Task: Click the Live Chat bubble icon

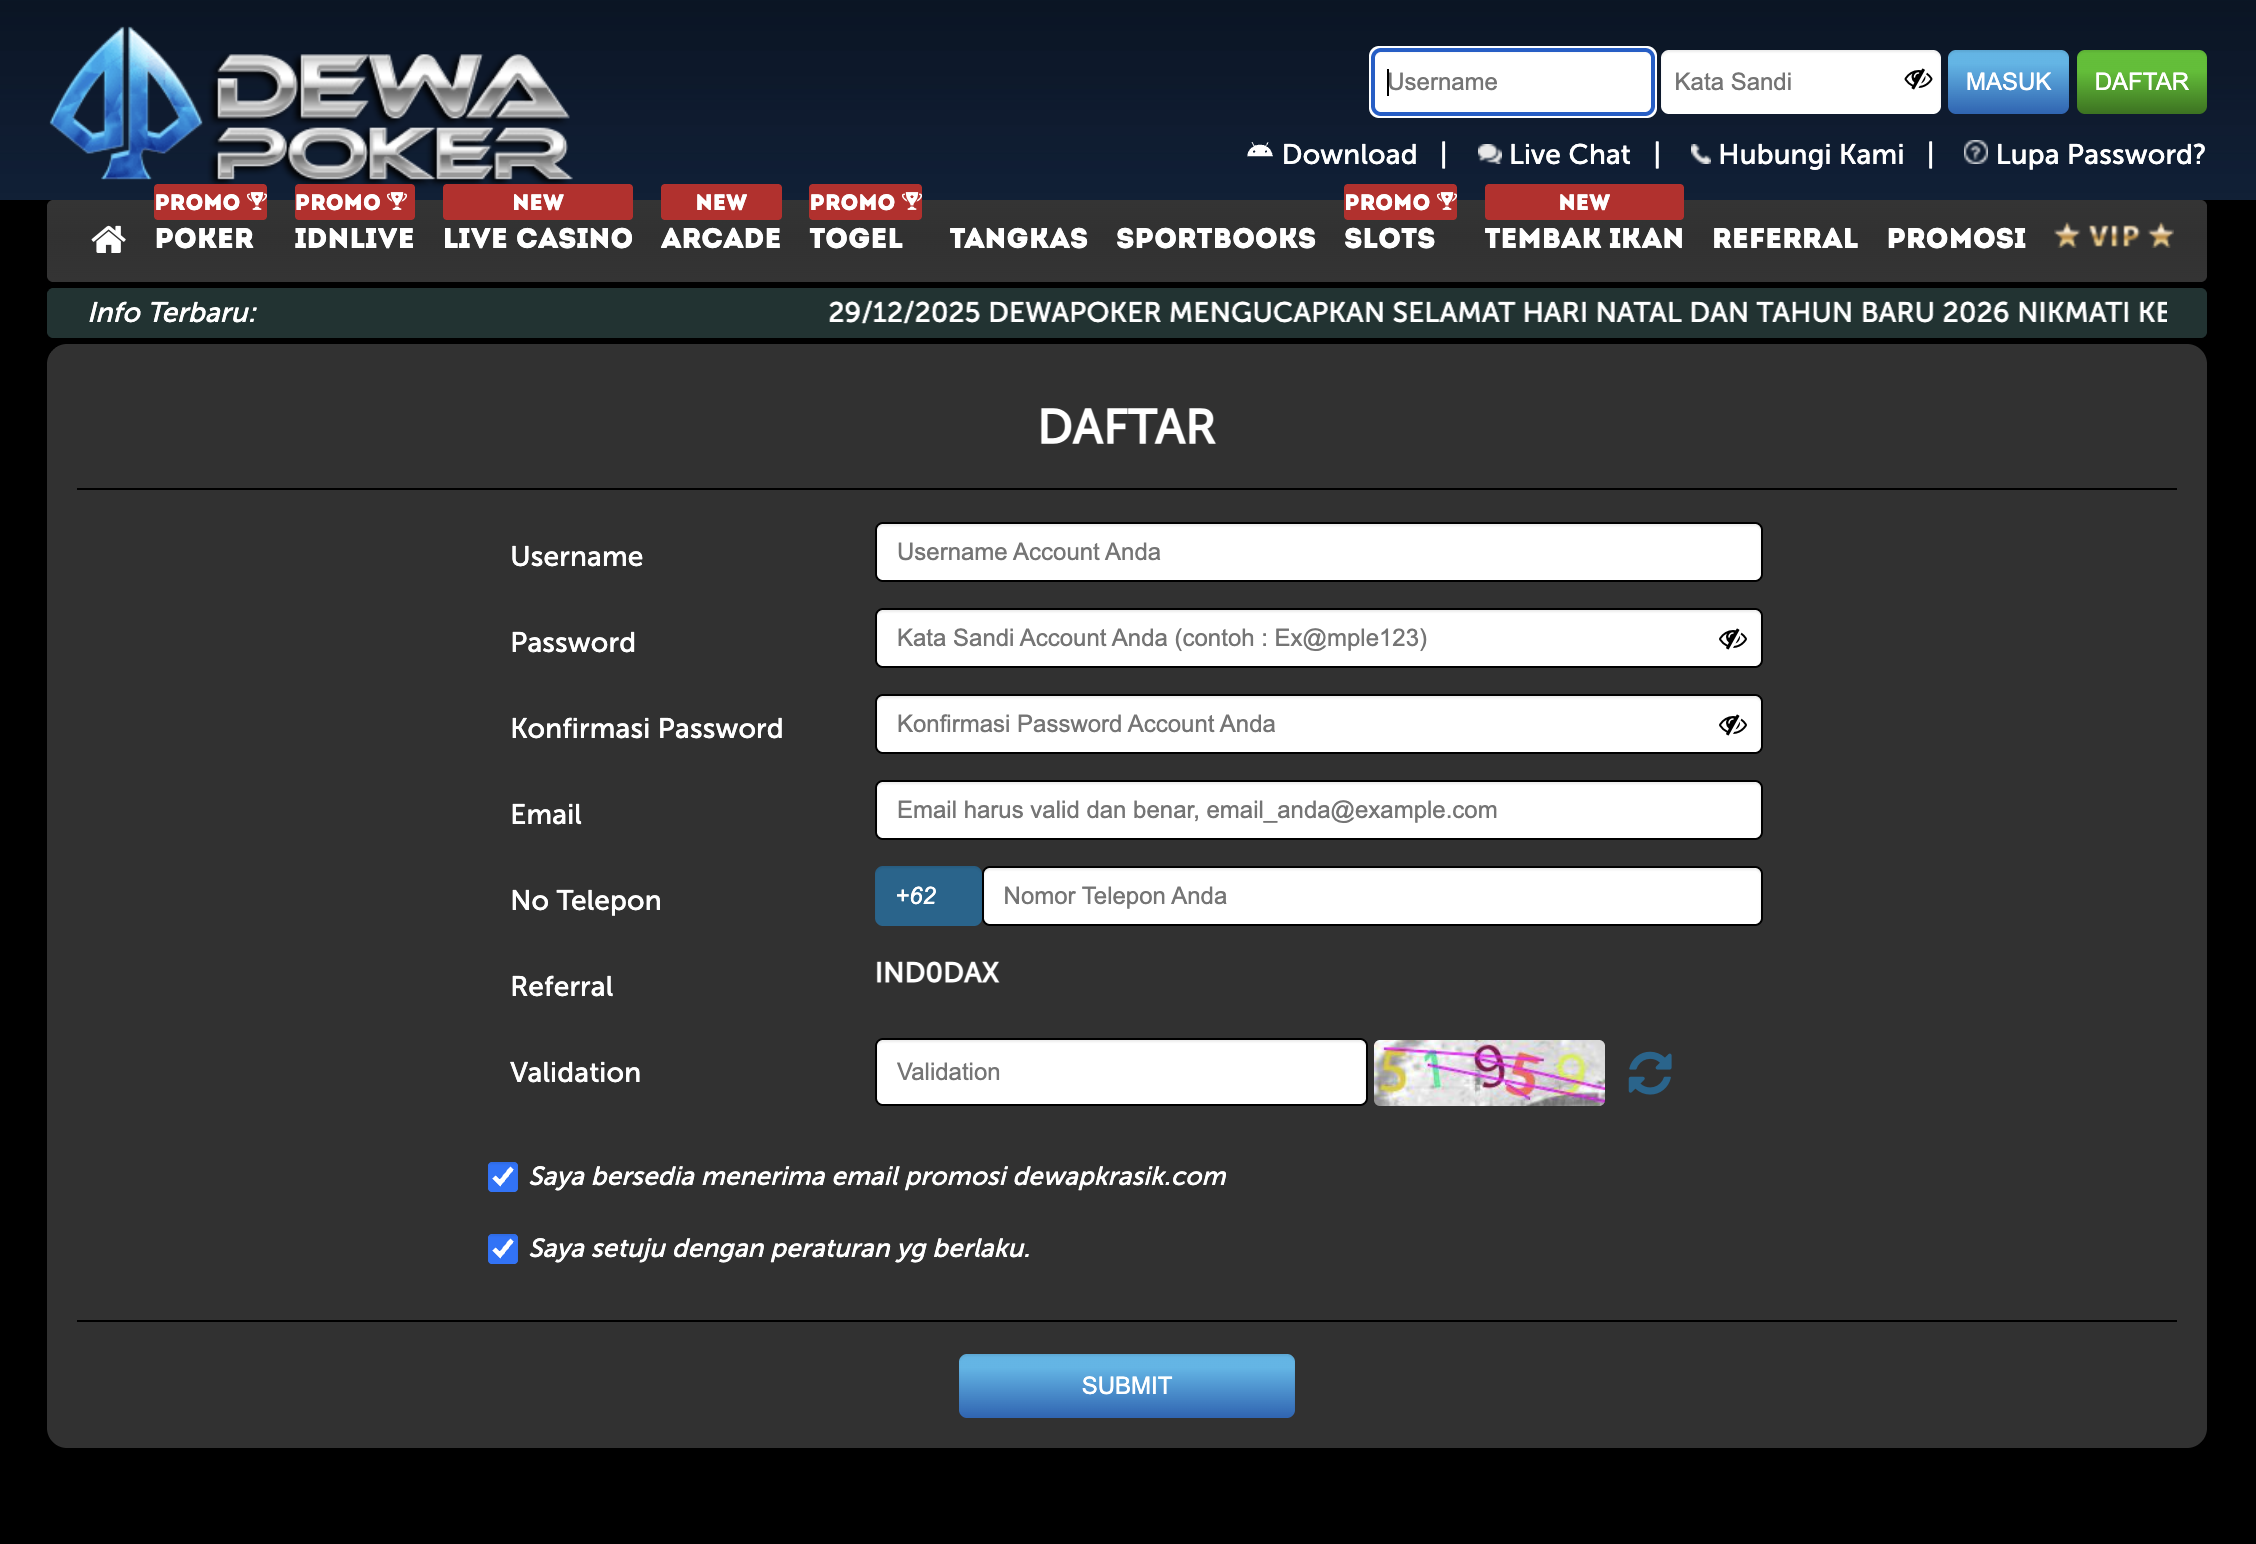Action: pos(1489,154)
